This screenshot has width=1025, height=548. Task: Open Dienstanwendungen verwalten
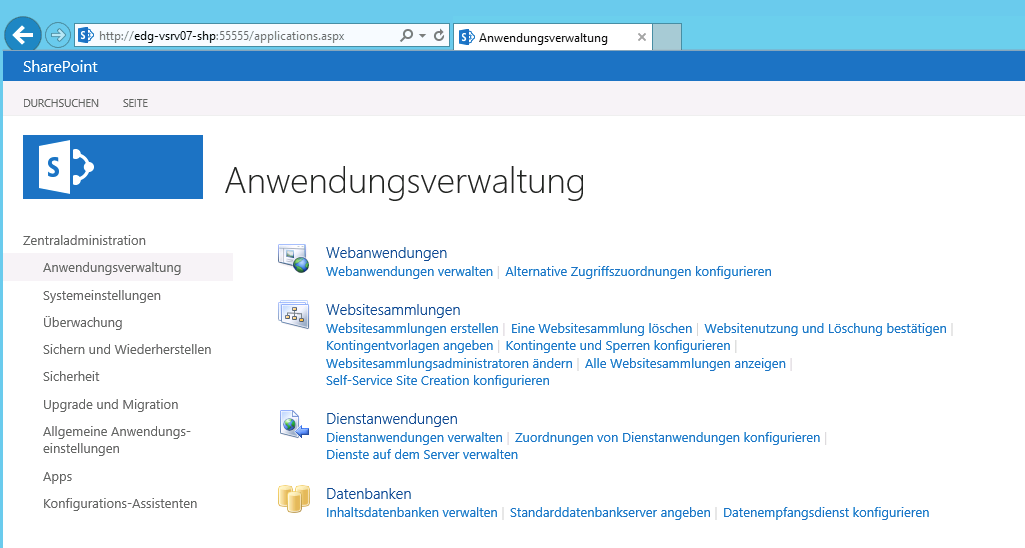(414, 437)
